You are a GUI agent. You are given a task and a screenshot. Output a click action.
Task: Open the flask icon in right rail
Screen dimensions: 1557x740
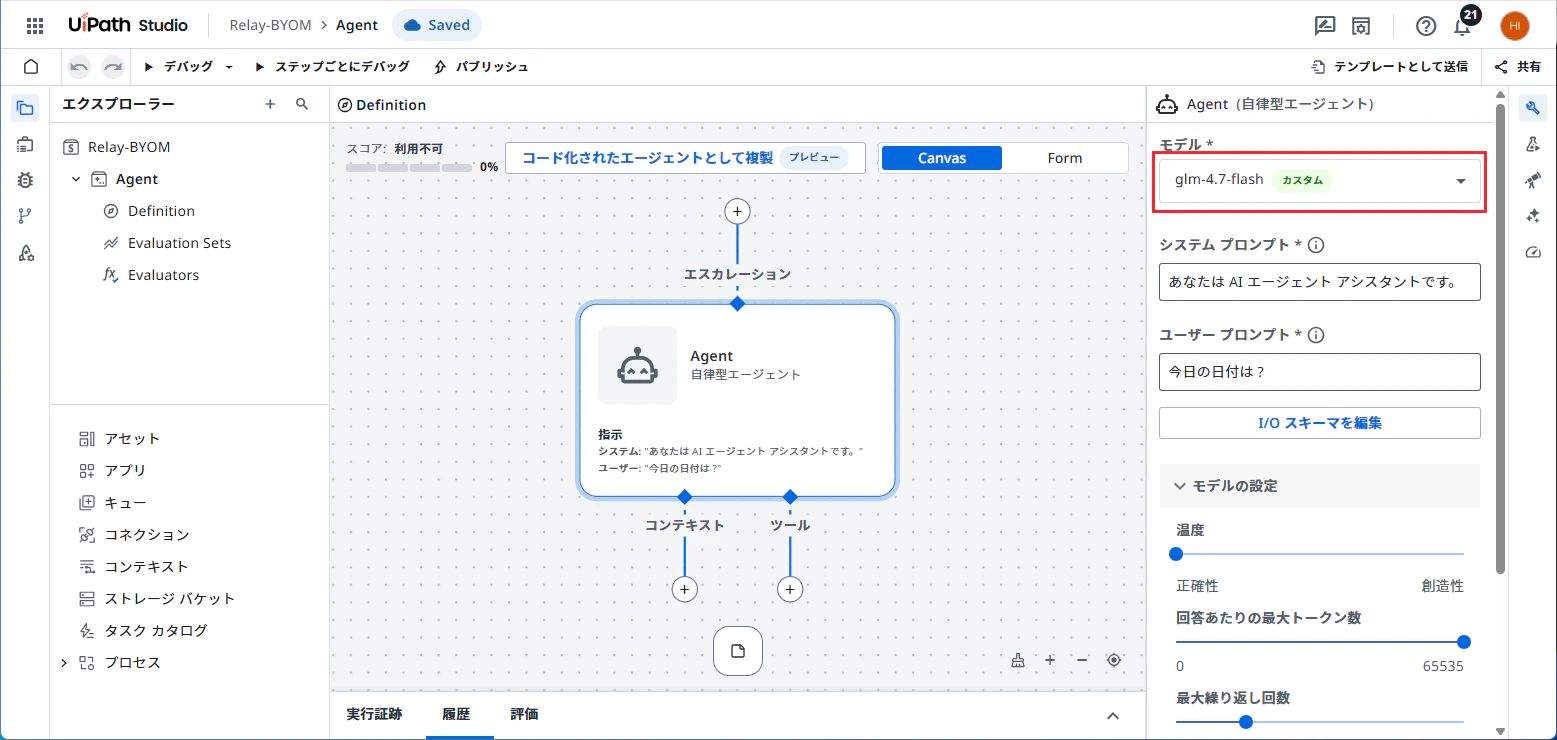1532,144
